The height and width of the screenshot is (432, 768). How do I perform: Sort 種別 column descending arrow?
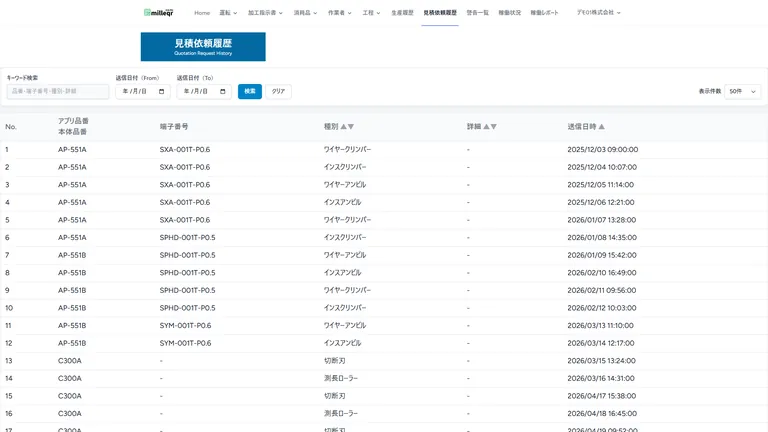351,126
